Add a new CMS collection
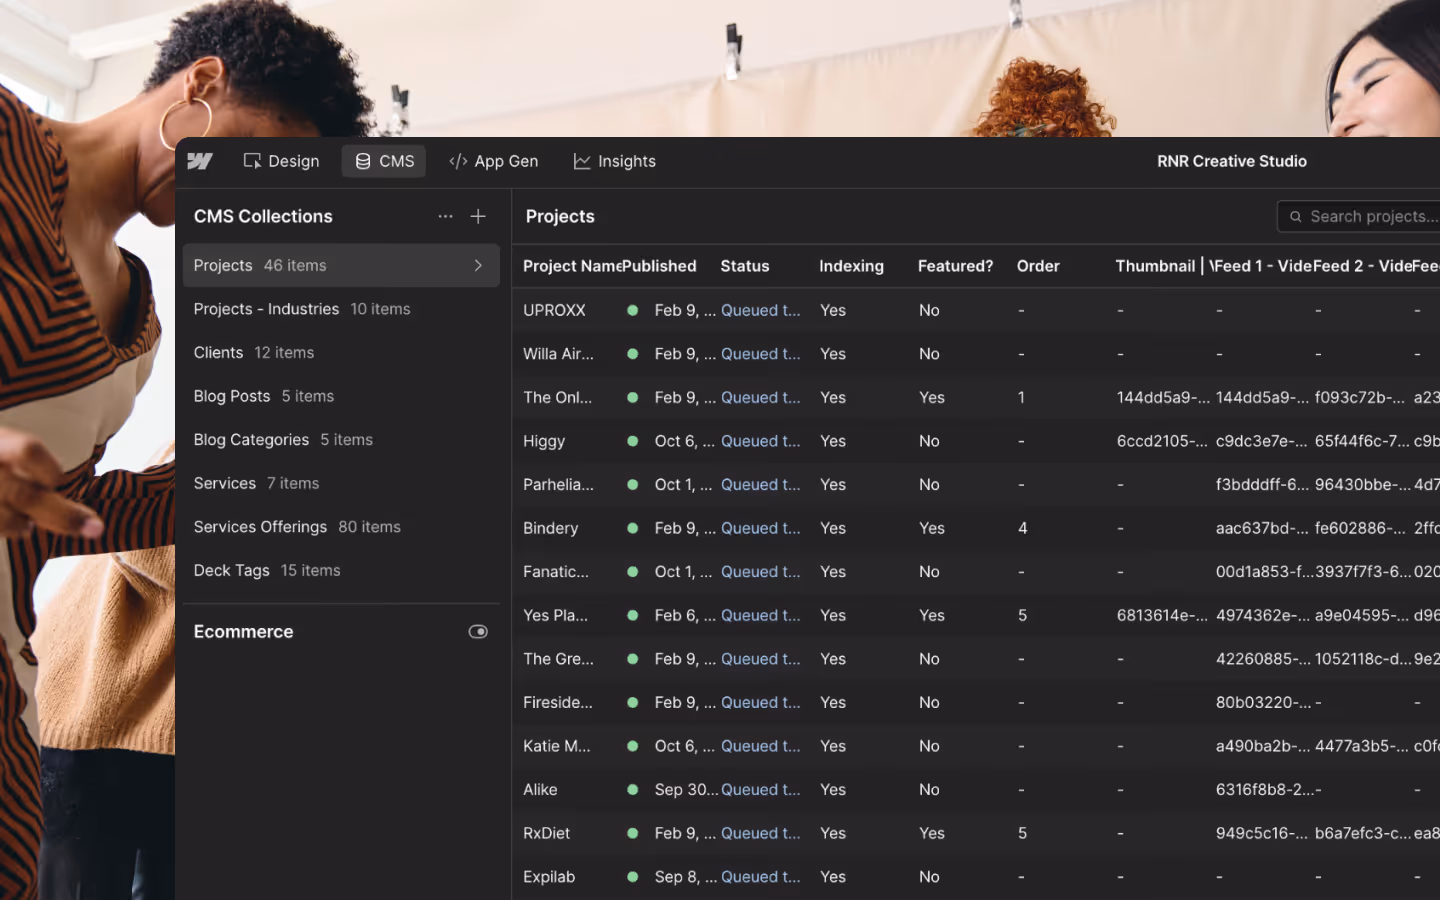The image size is (1440, 900). point(478,216)
